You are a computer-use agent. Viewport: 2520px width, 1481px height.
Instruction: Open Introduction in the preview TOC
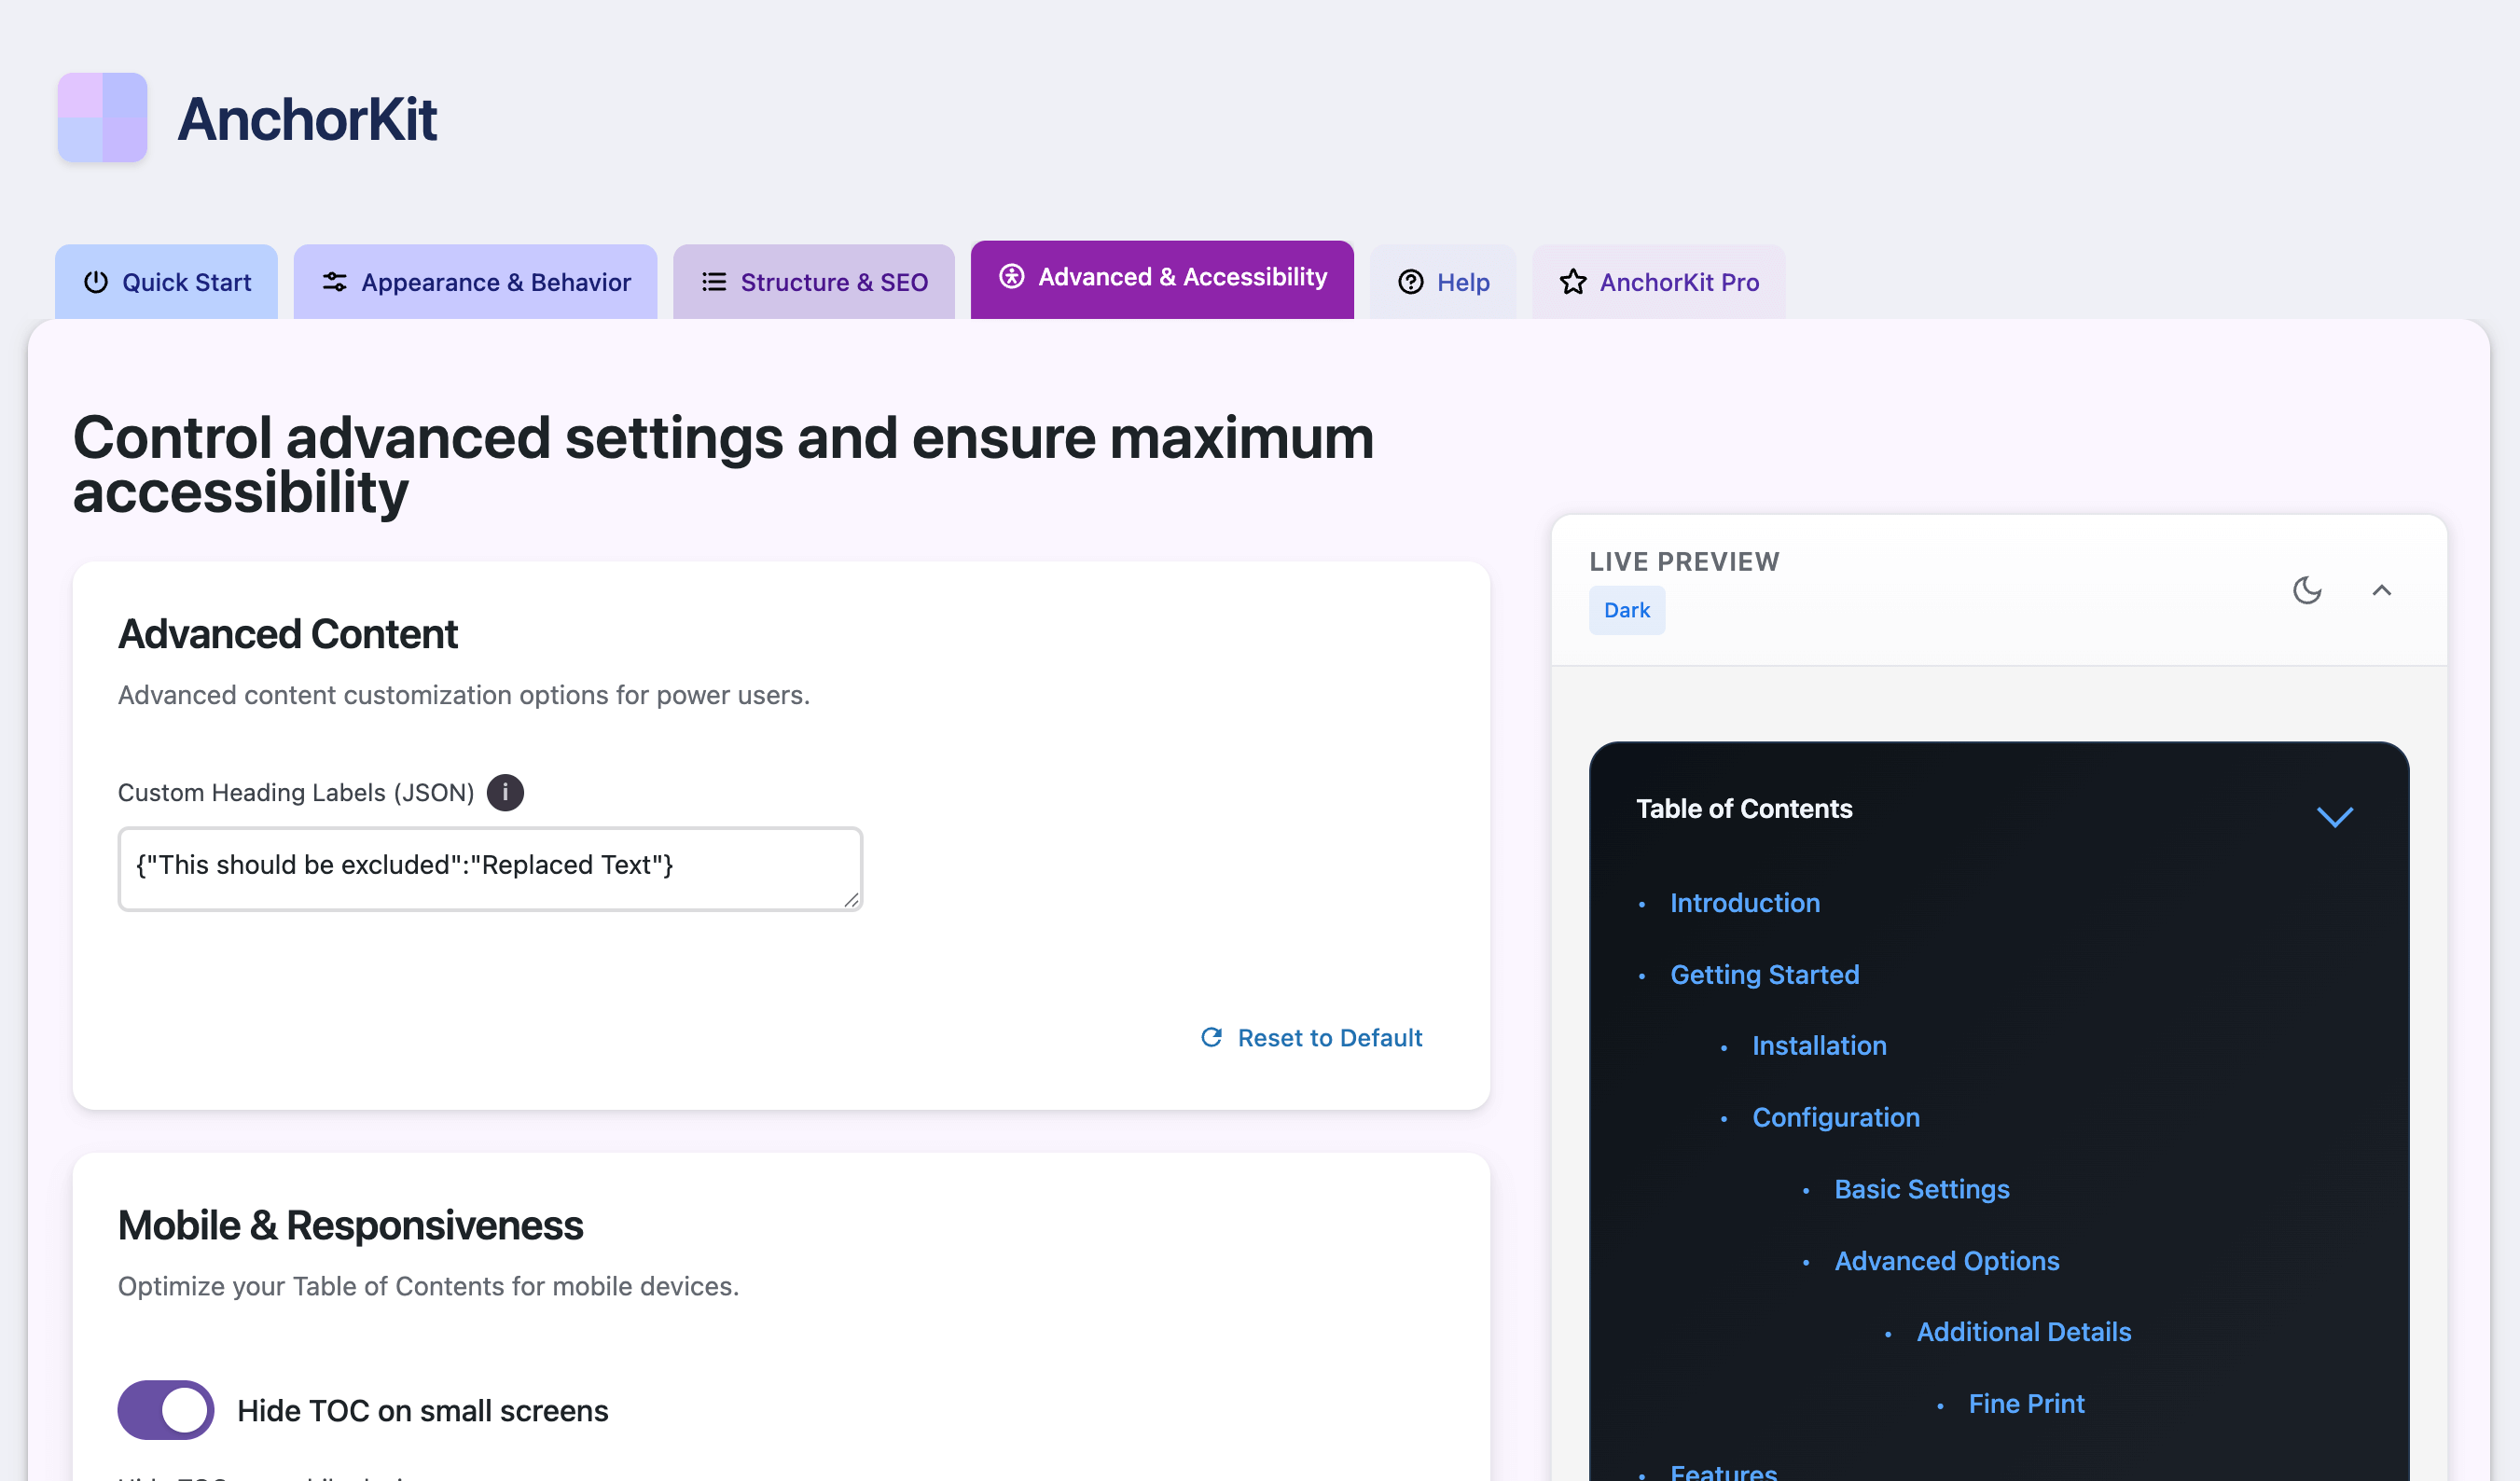[x=1744, y=903]
